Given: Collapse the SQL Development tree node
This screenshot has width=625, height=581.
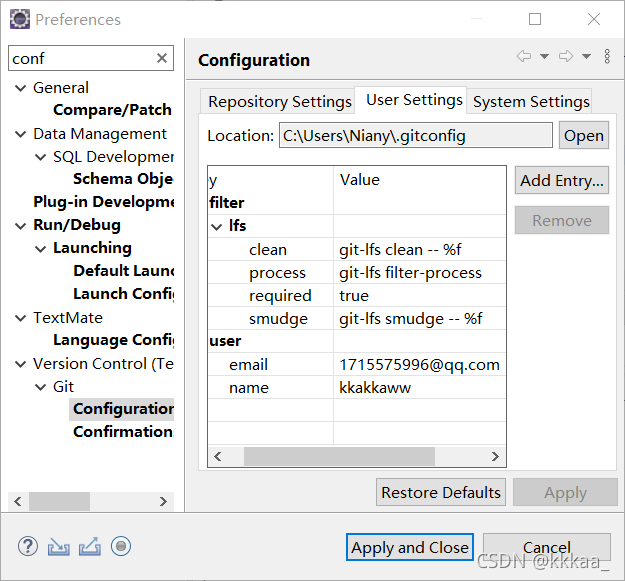Looking at the screenshot, I should [40, 157].
